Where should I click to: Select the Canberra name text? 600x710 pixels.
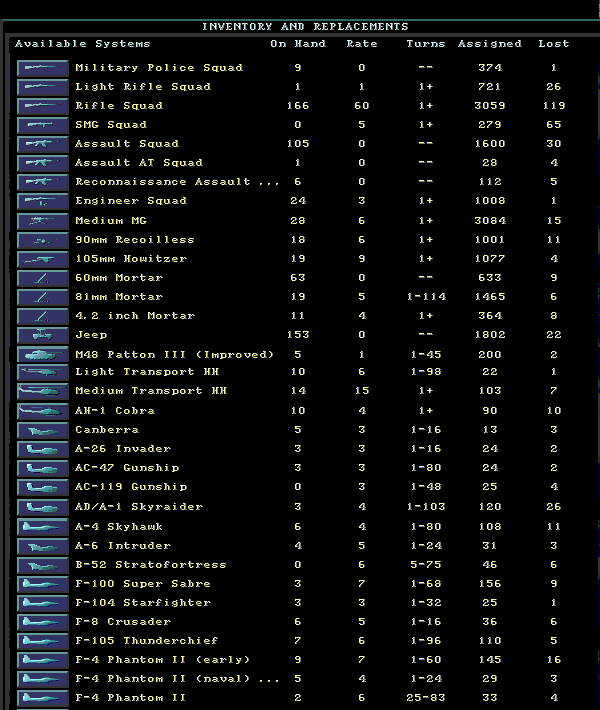point(107,430)
